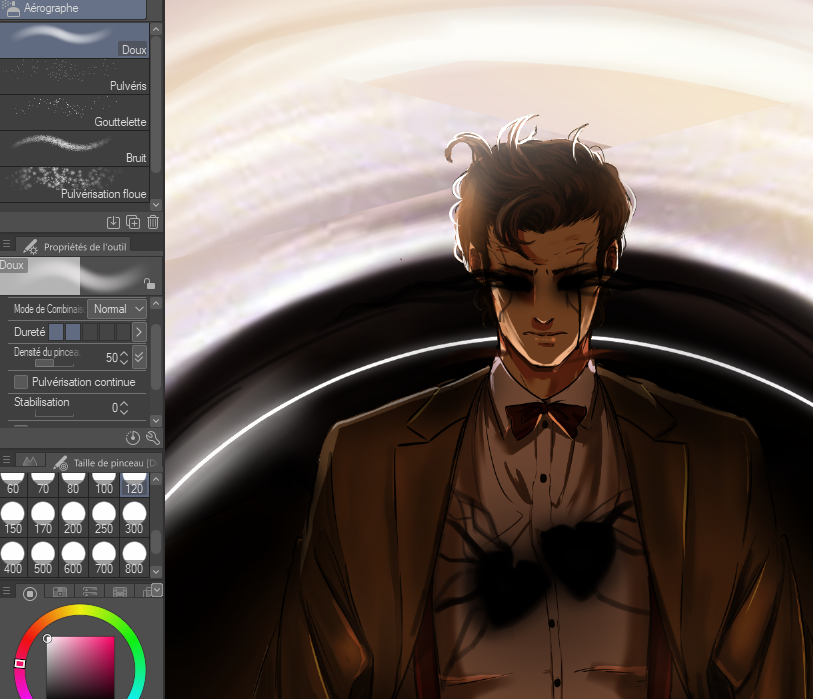Select brush size 400
Screen dimensions: 813x699
tap(13, 558)
